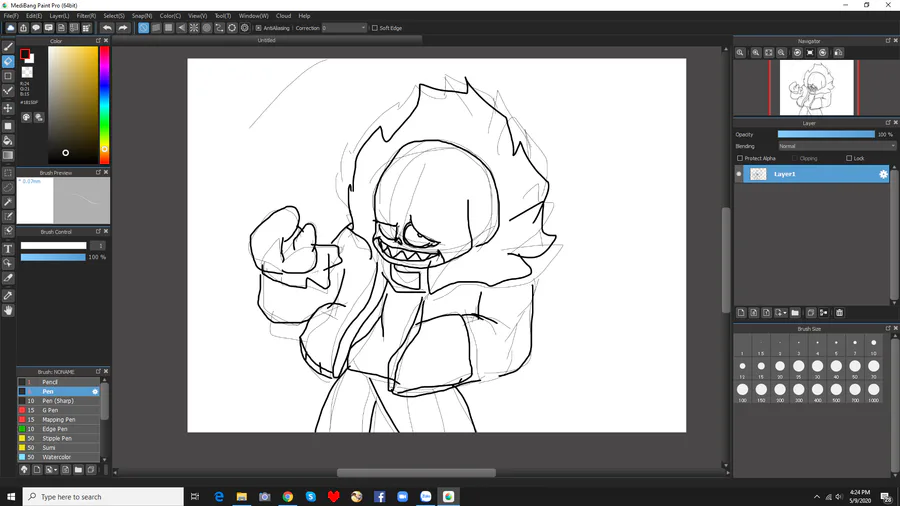Open the cloud icon in top toolbar
The image size is (900, 506).
click(x=10, y=28)
